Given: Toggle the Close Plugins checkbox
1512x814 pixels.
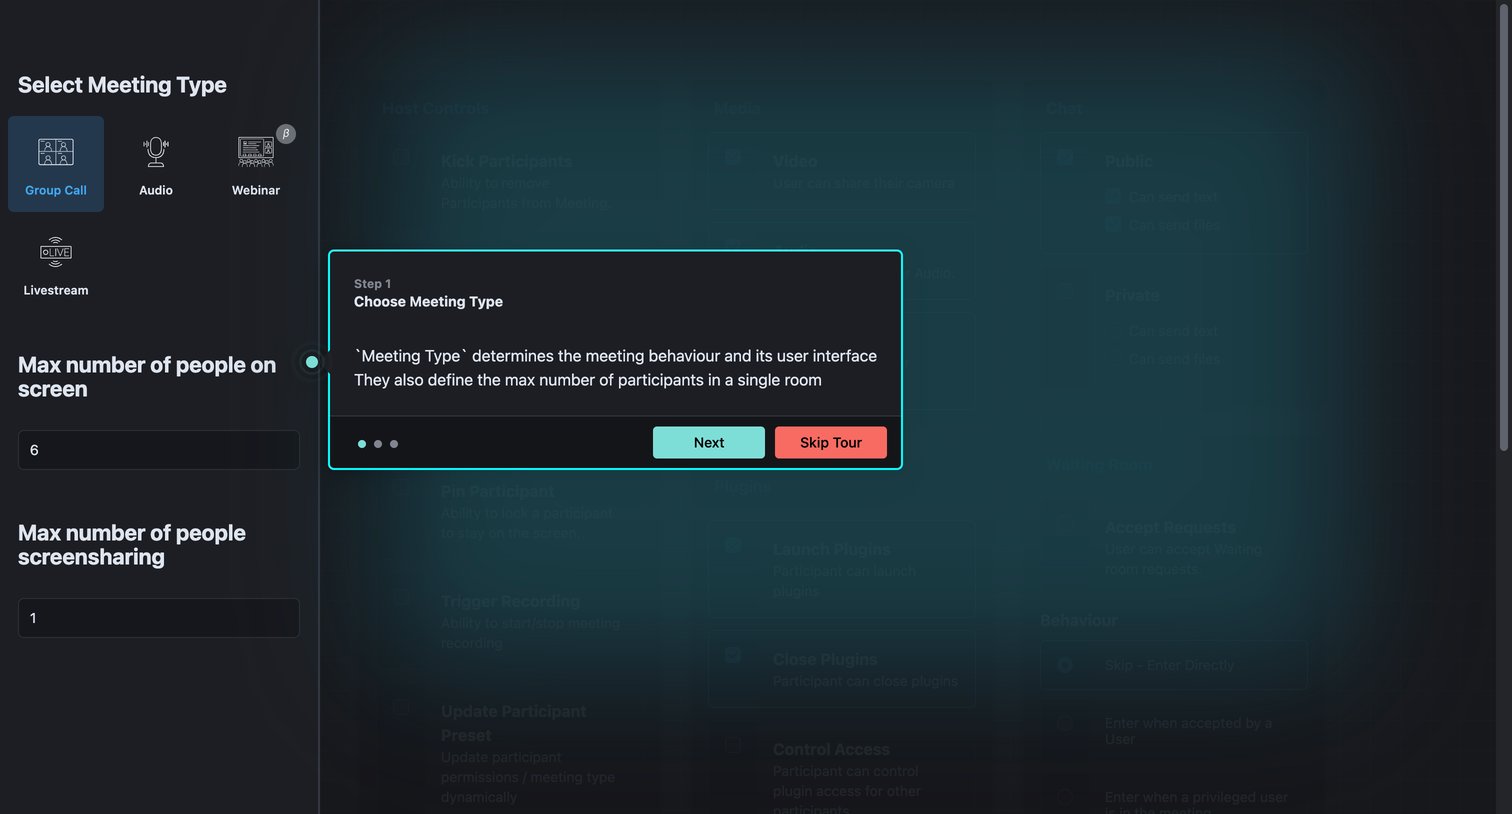Looking at the screenshot, I should [733, 655].
